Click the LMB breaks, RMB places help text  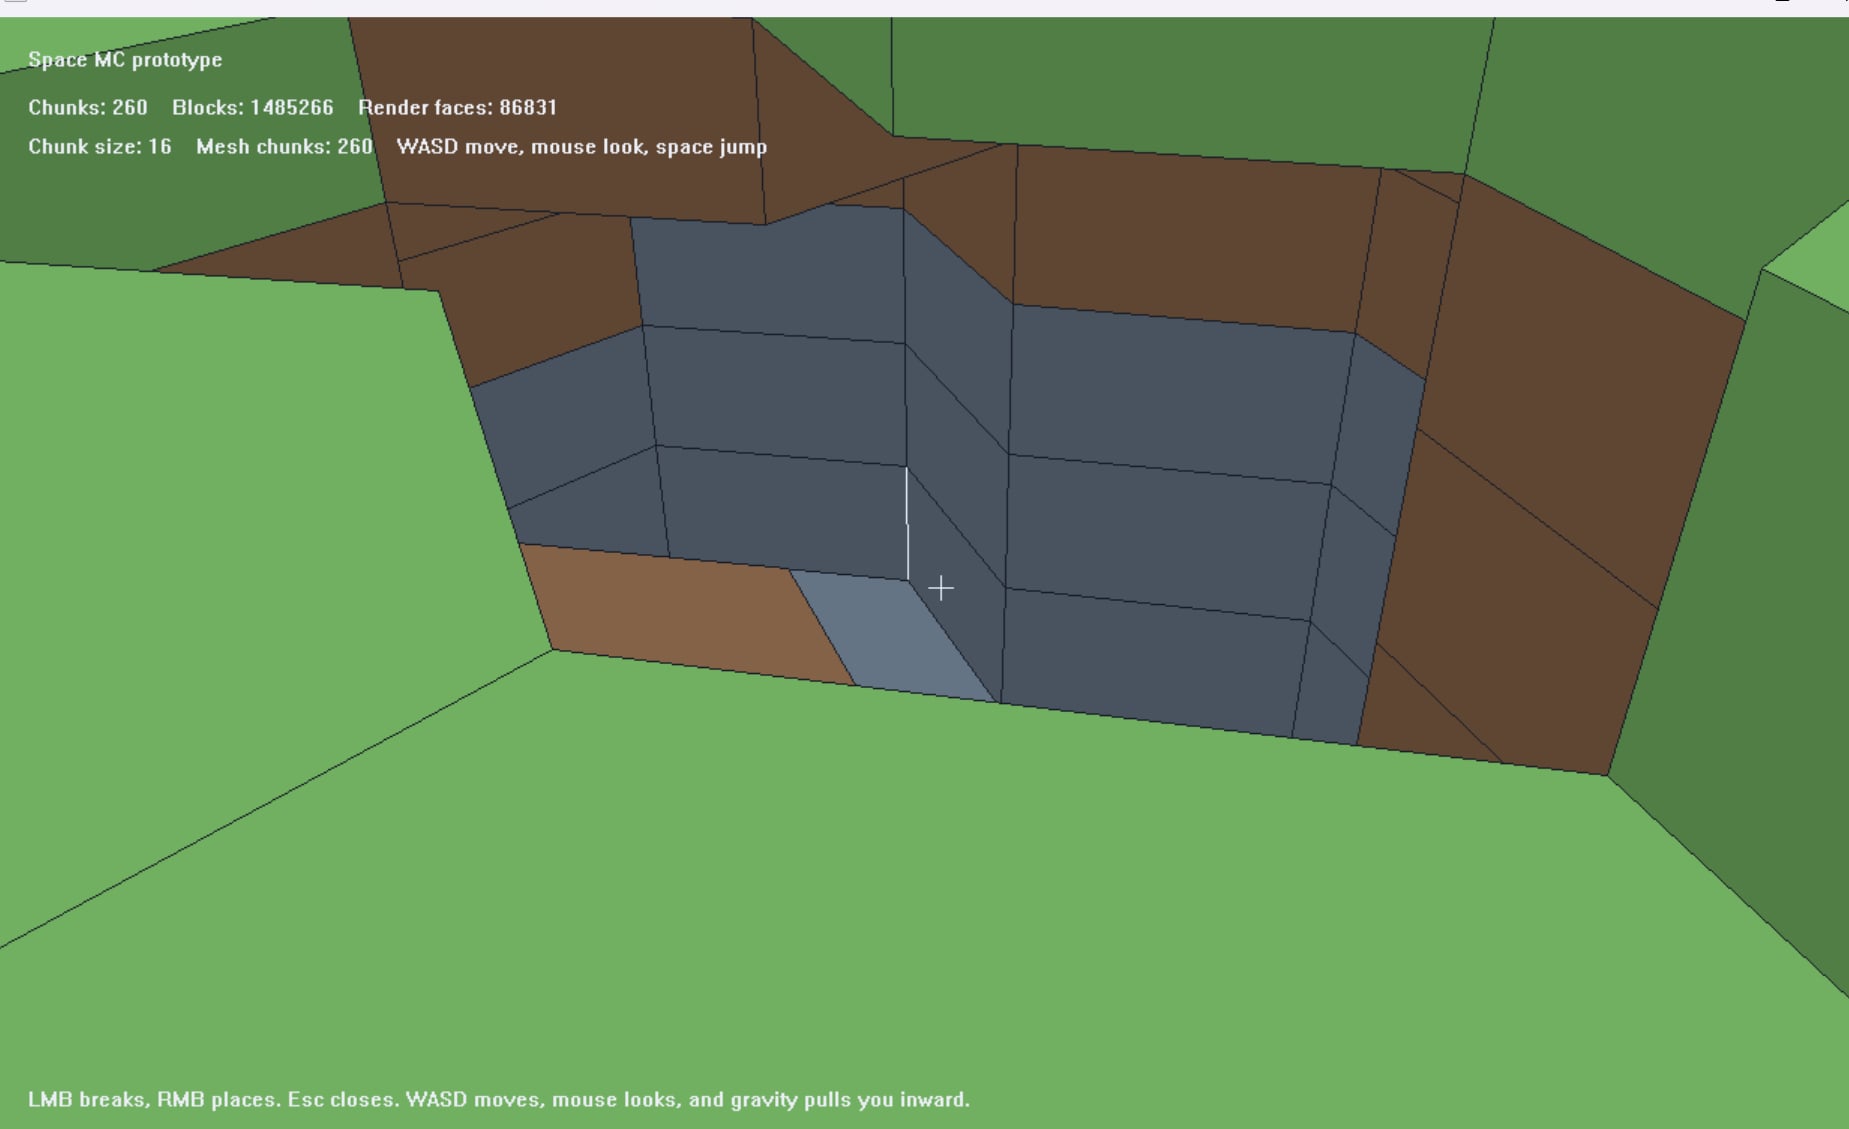coord(500,1098)
